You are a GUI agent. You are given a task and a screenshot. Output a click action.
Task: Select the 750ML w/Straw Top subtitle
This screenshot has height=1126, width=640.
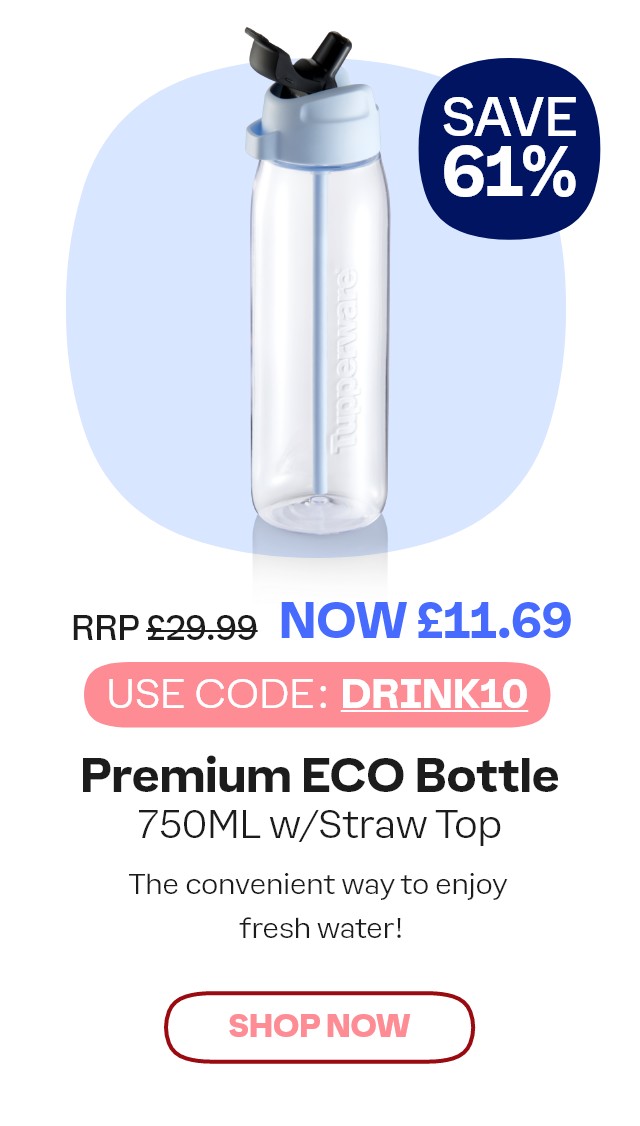320,825
